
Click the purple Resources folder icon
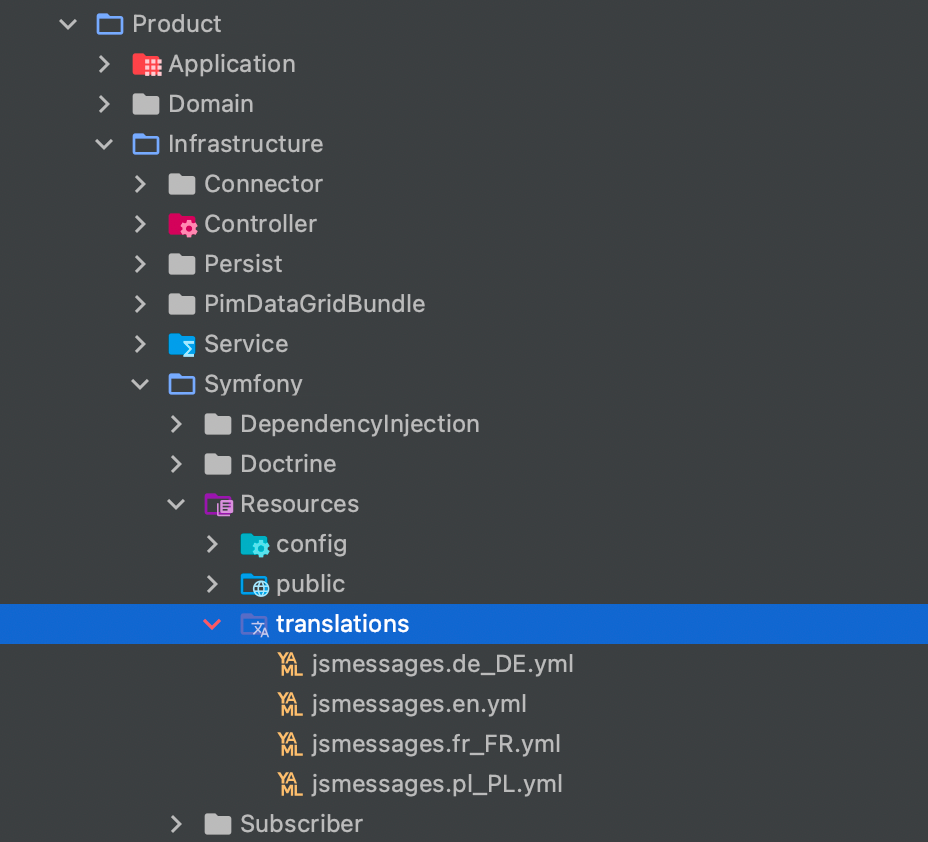(218, 504)
